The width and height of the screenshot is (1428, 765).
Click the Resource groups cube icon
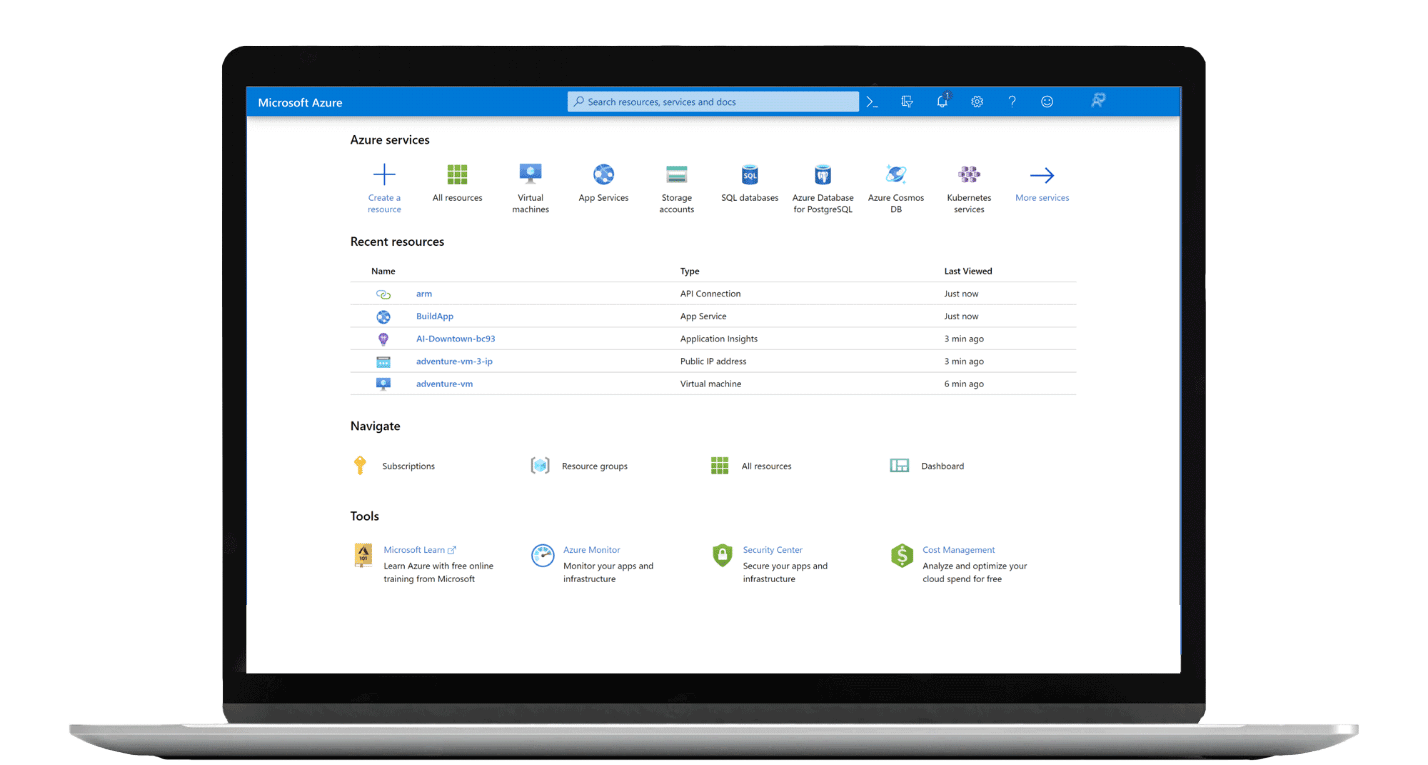click(x=540, y=465)
